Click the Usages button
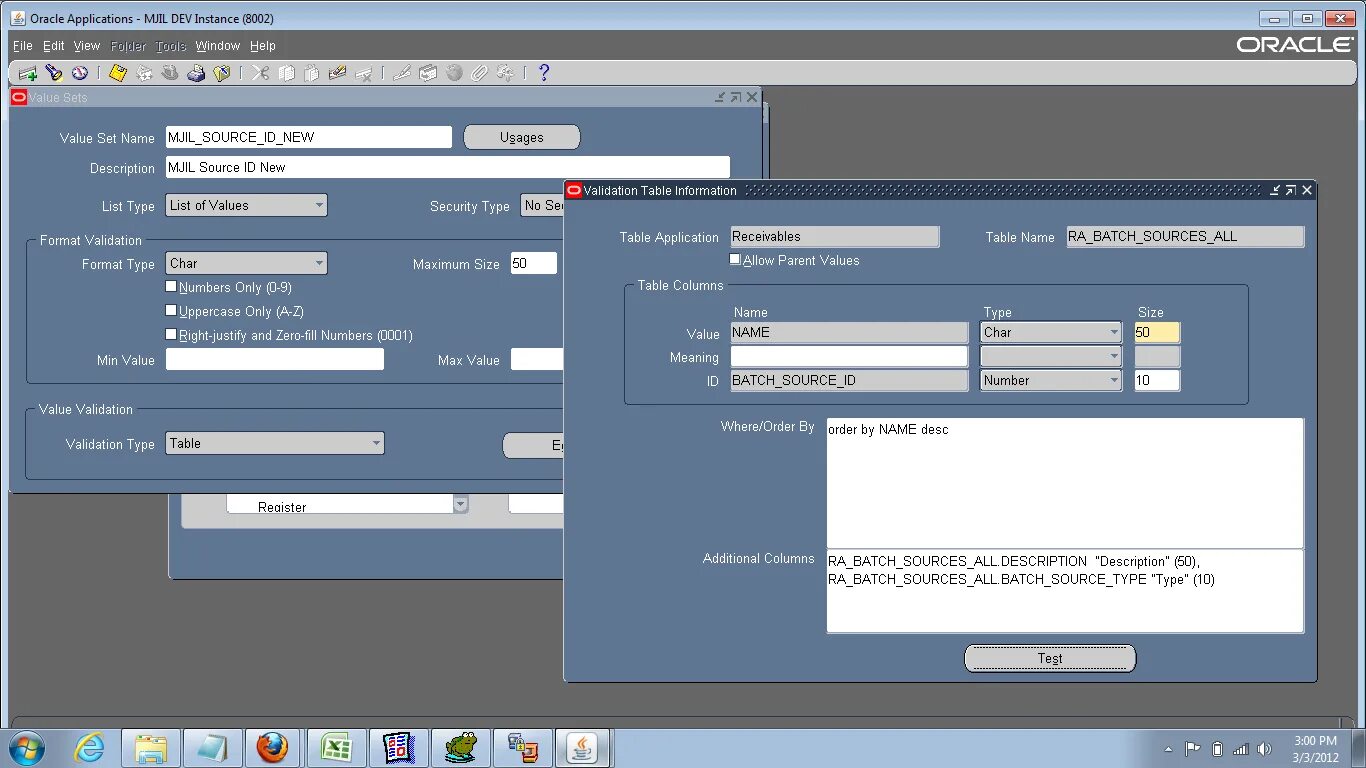This screenshot has height=768, width=1366. [x=521, y=137]
